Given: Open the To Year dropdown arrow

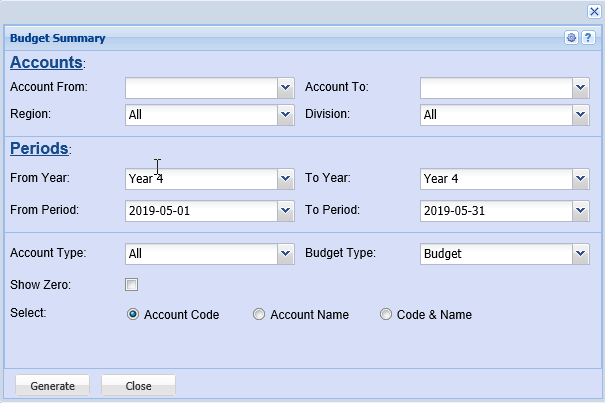Looking at the screenshot, I should (581, 179).
